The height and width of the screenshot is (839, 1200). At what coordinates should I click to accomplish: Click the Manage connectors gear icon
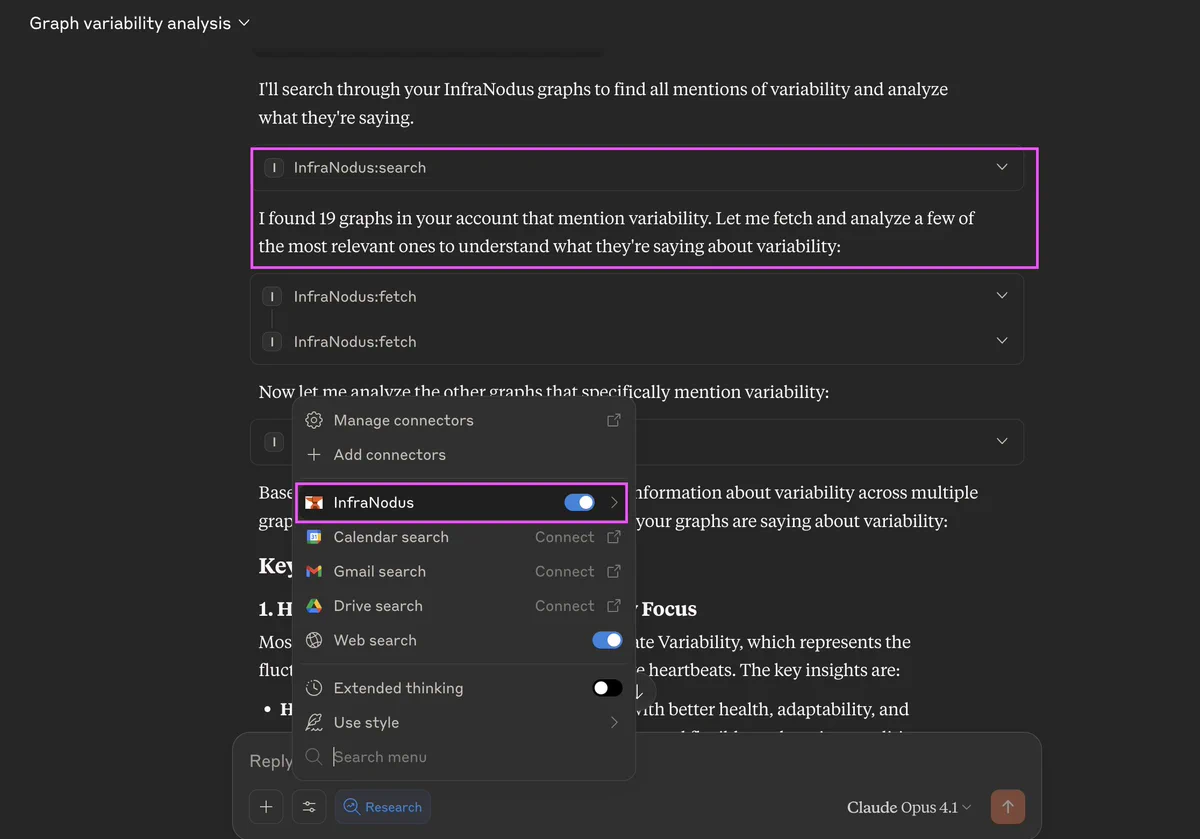[314, 420]
